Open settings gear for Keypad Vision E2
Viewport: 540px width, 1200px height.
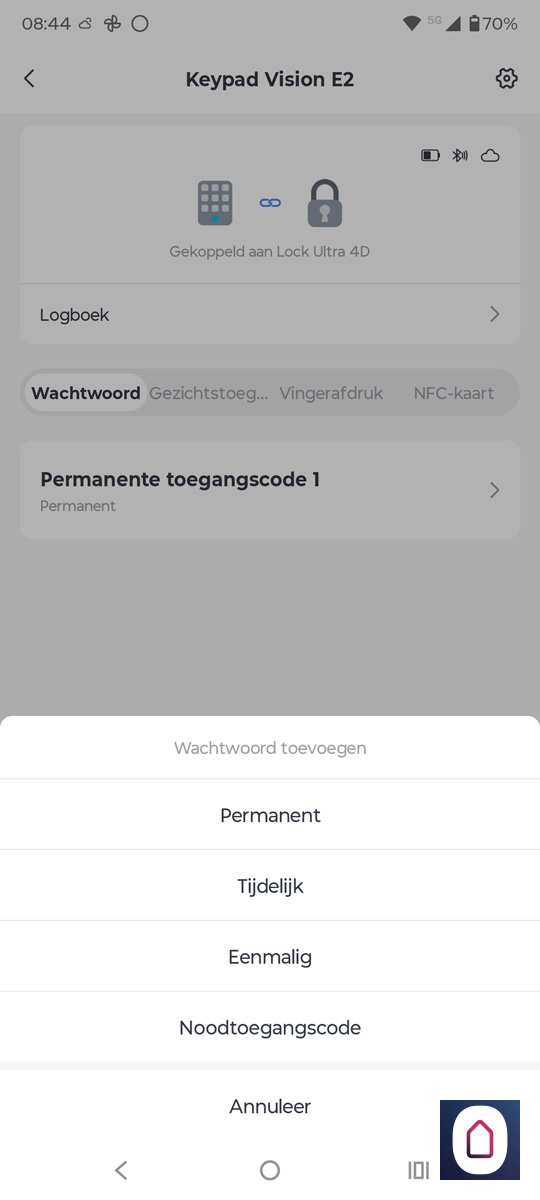click(x=507, y=79)
